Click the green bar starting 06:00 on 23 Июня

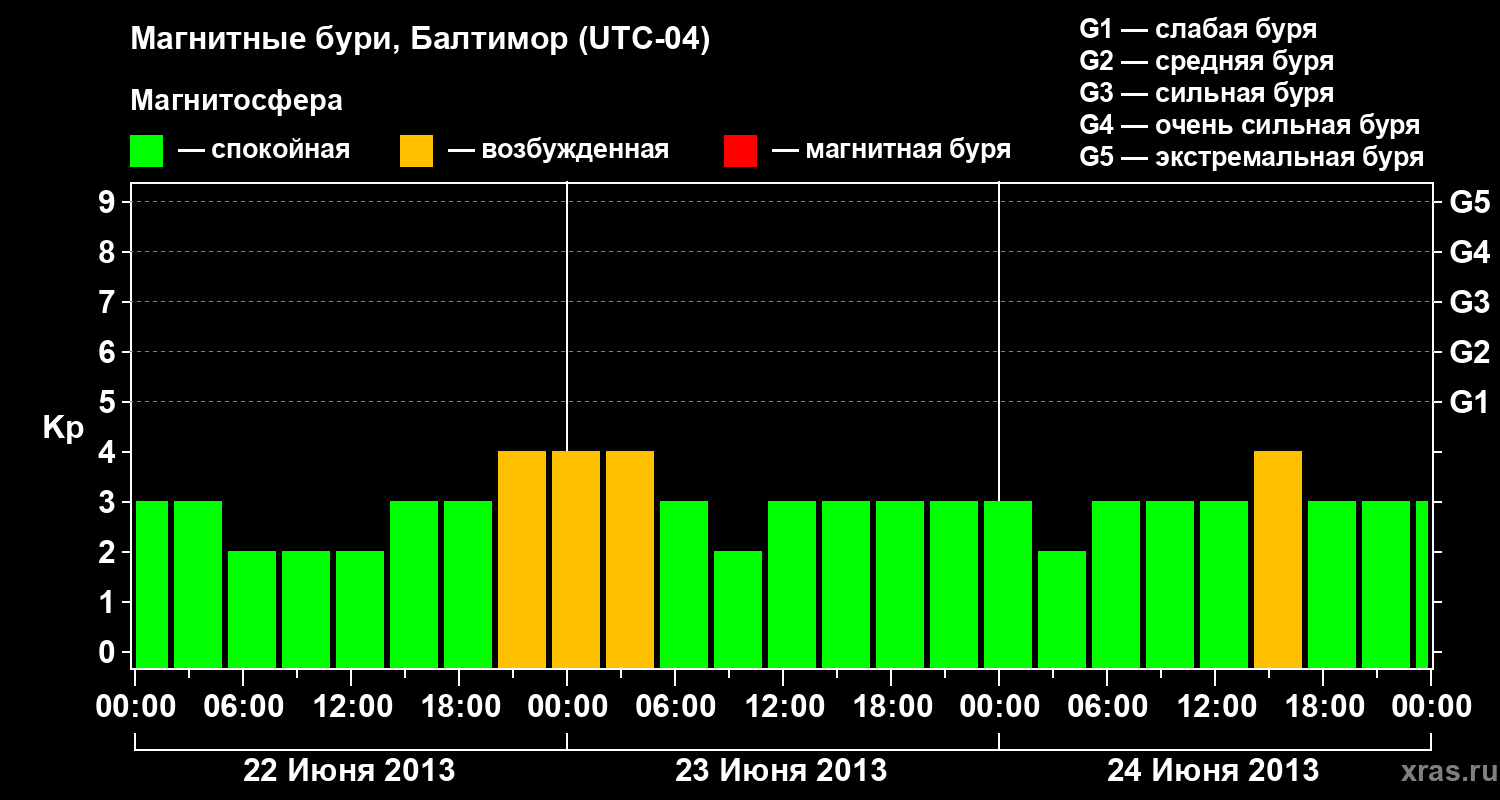coord(684,585)
